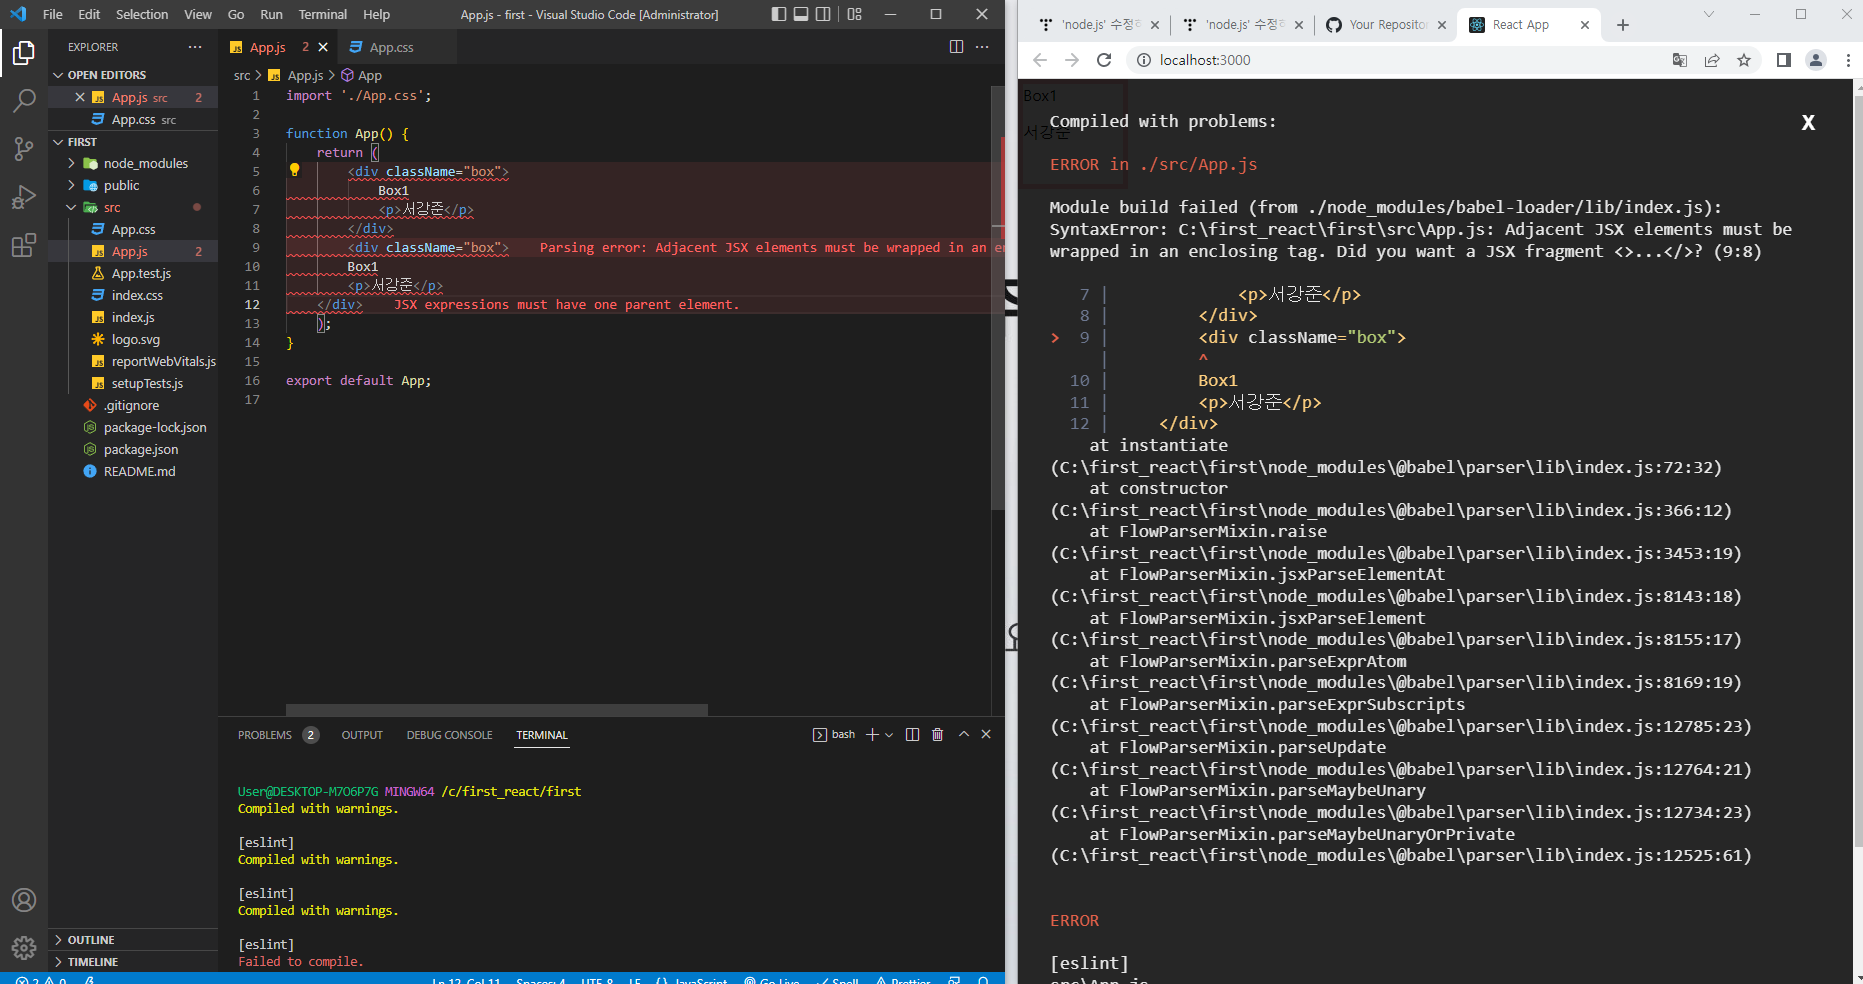Dismiss the Compiled with problems overlay
1863x984 pixels.
point(1808,122)
